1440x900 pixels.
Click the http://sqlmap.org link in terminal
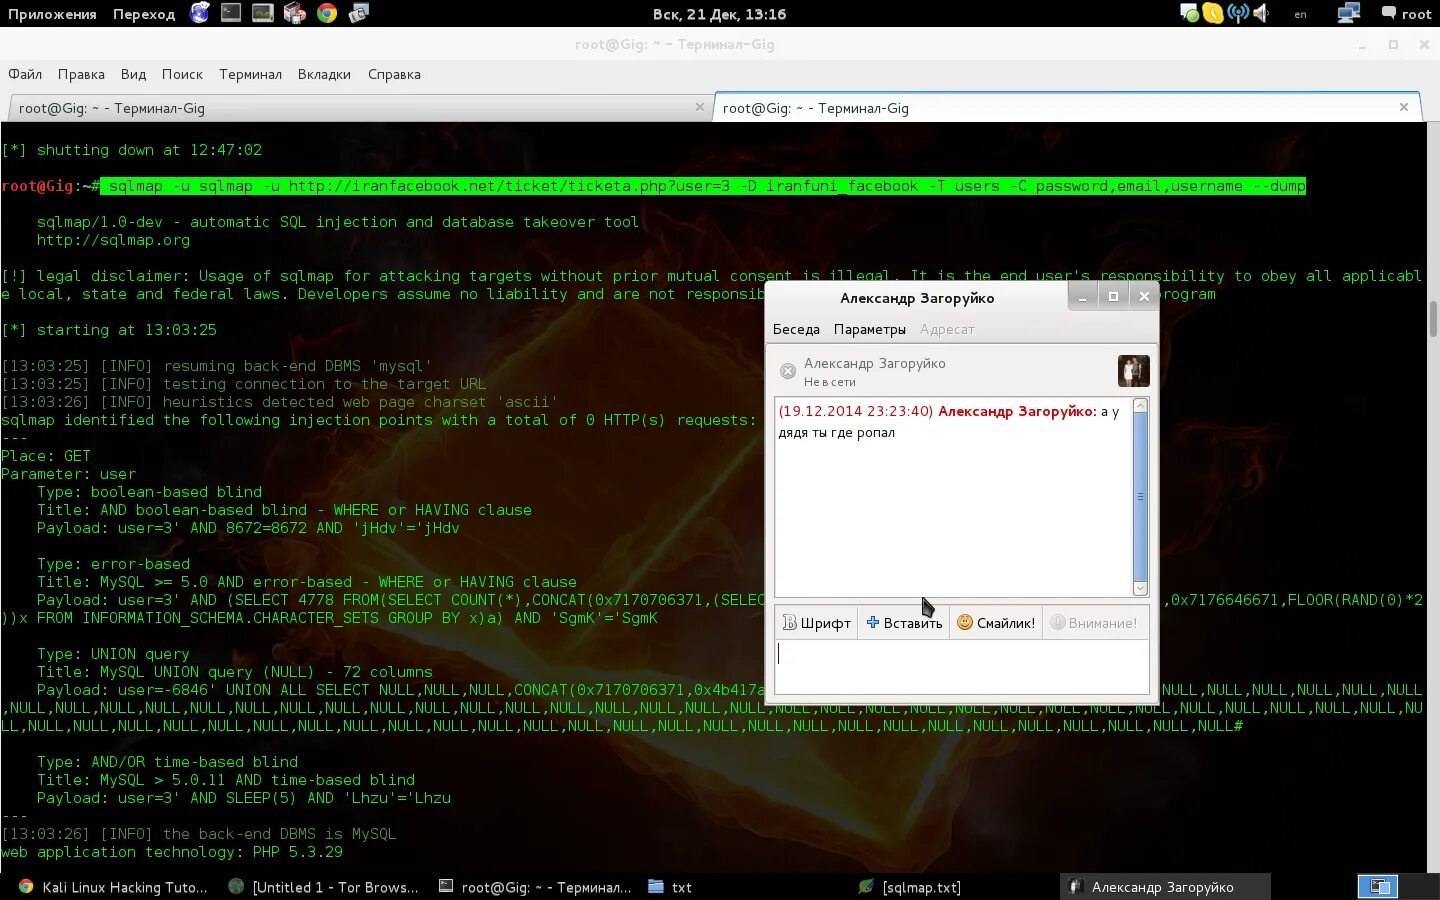click(x=113, y=240)
